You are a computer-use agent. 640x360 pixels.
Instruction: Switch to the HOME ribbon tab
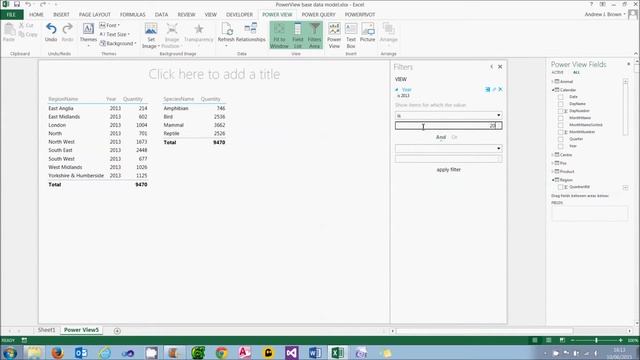point(36,15)
